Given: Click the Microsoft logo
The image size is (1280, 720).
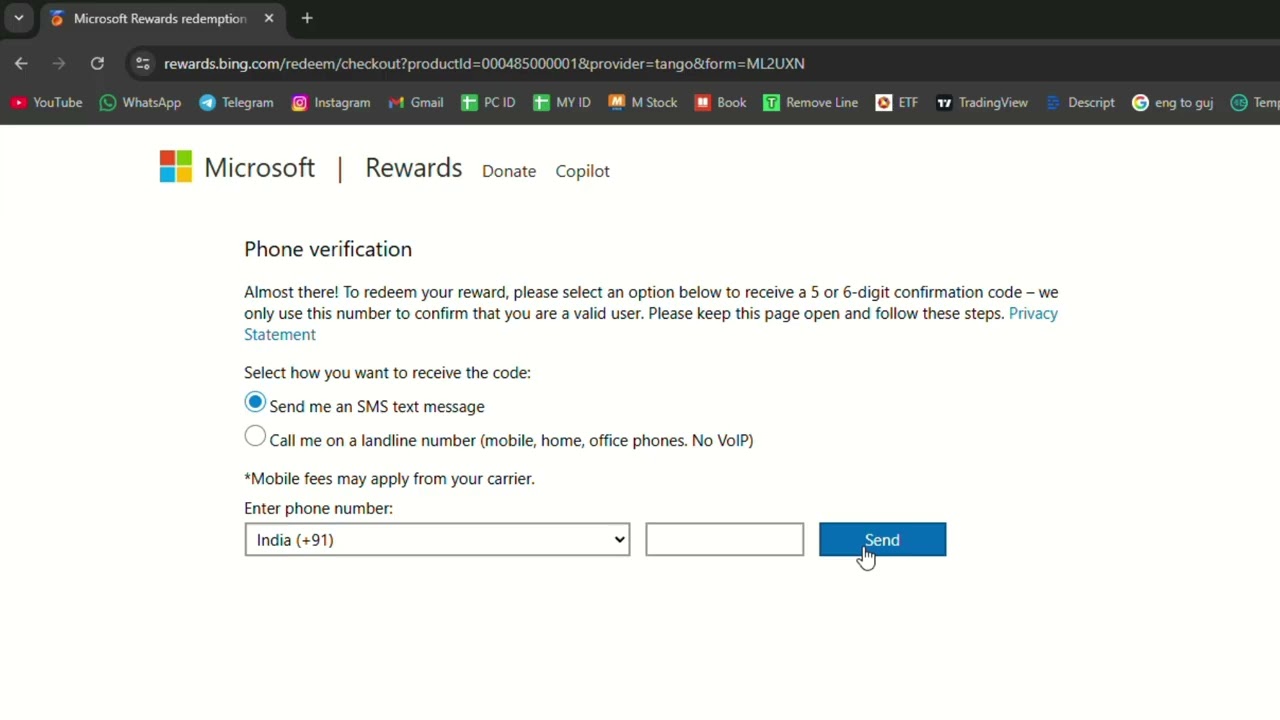Looking at the screenshot, I should coord(237,167).
